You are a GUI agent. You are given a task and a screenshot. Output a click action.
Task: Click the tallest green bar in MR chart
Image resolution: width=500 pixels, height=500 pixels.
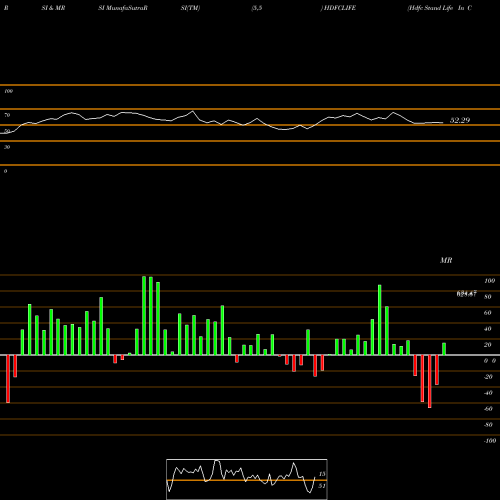point(144,315)
